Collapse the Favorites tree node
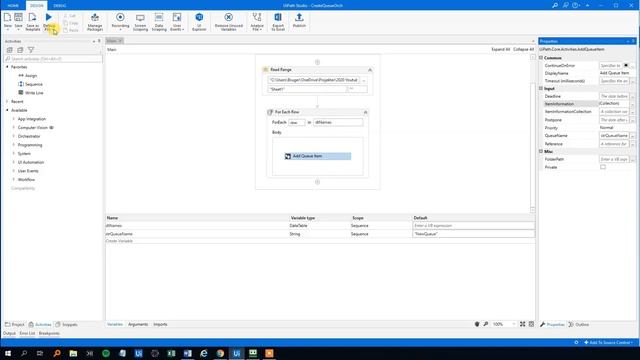Viewport: 640px width, 360px height. (7, 67)
